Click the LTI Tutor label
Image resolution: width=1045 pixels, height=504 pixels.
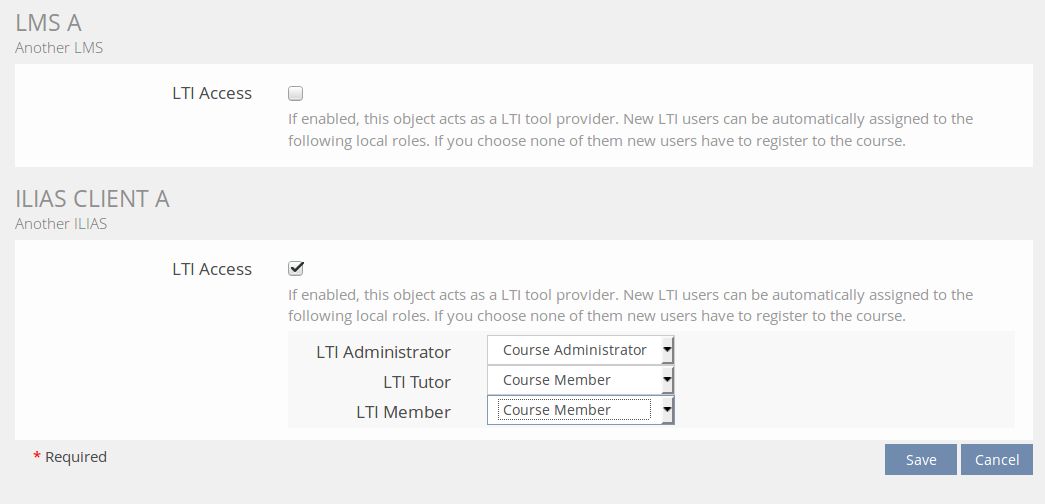[x=416, y=382]
